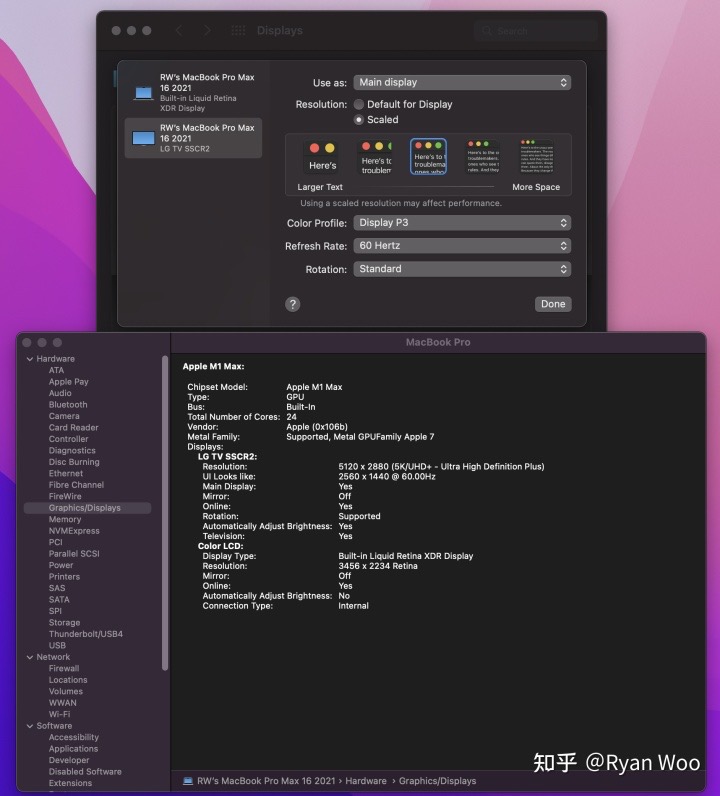This screenshot has height=796, width=720.
Task: Choose the highlighted middle resolution thumbnail
Action: pyautogui.click(x=429, y=157)
